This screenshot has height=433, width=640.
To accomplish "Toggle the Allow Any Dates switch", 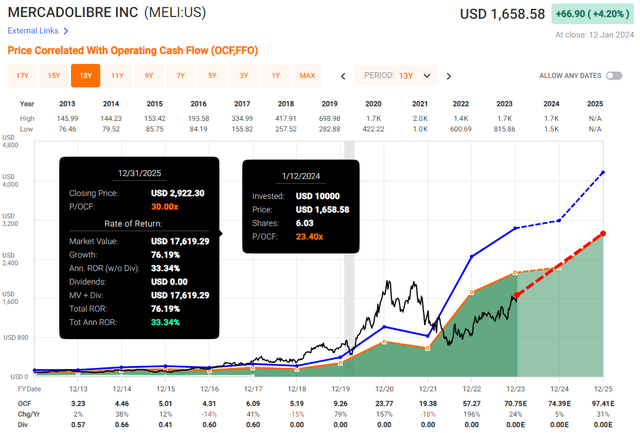I will (613, 75).
